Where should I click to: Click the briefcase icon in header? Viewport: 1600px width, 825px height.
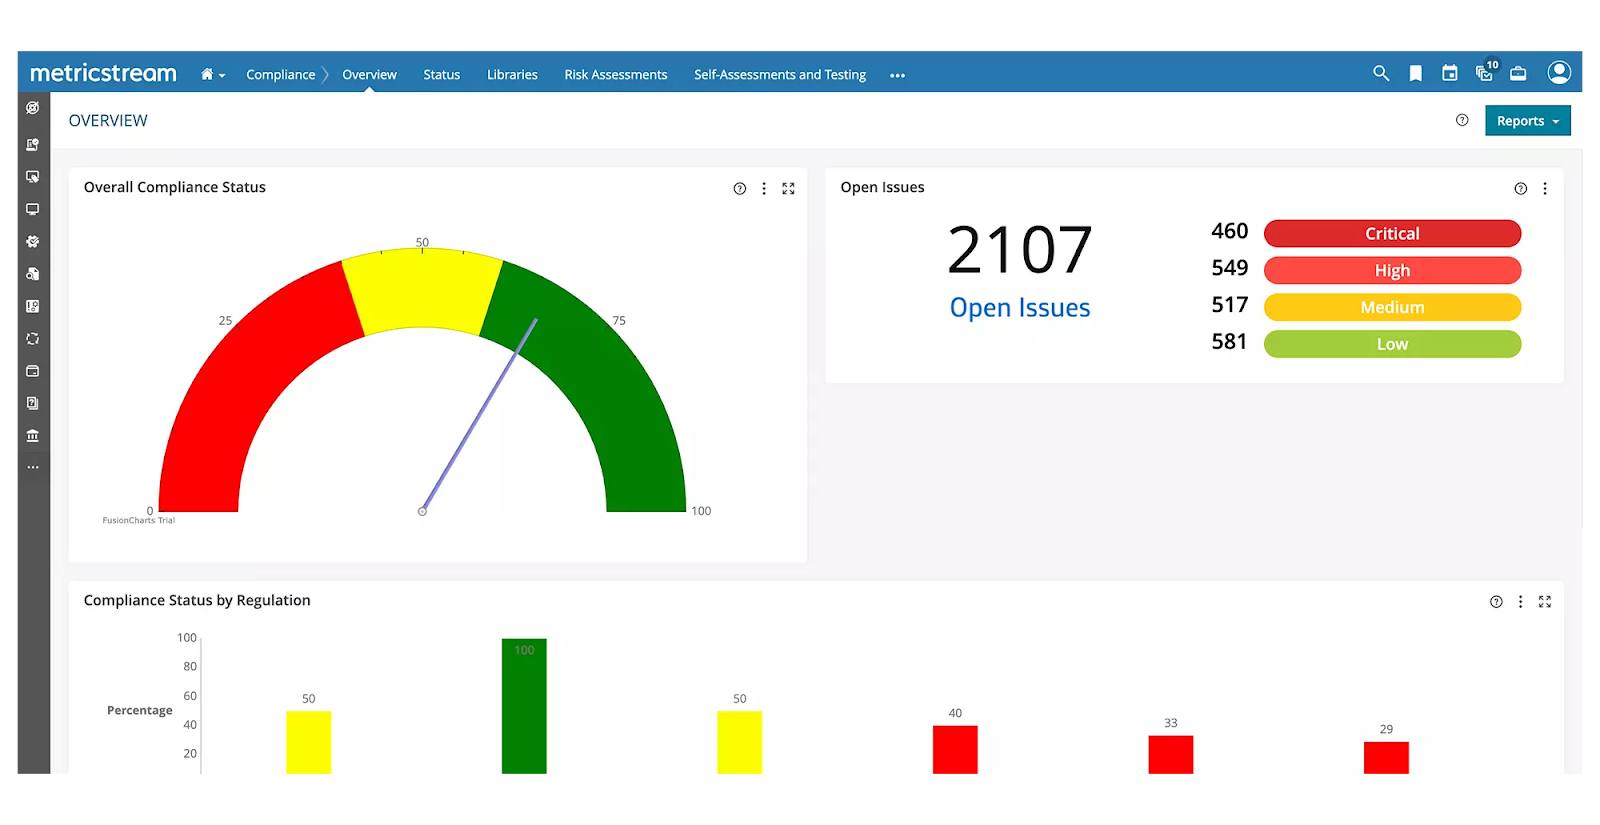[1518, 73]
